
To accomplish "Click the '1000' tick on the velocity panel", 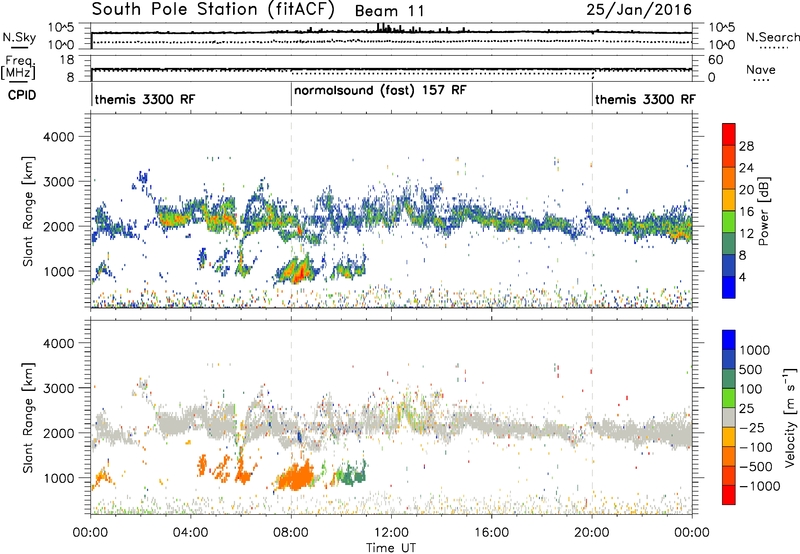I will coord(58,478).
